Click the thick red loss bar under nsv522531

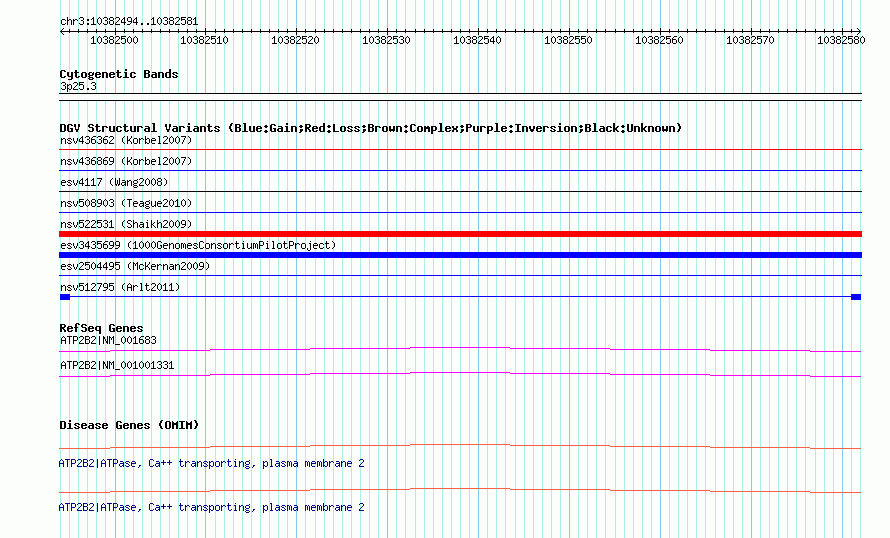(460, 234)
